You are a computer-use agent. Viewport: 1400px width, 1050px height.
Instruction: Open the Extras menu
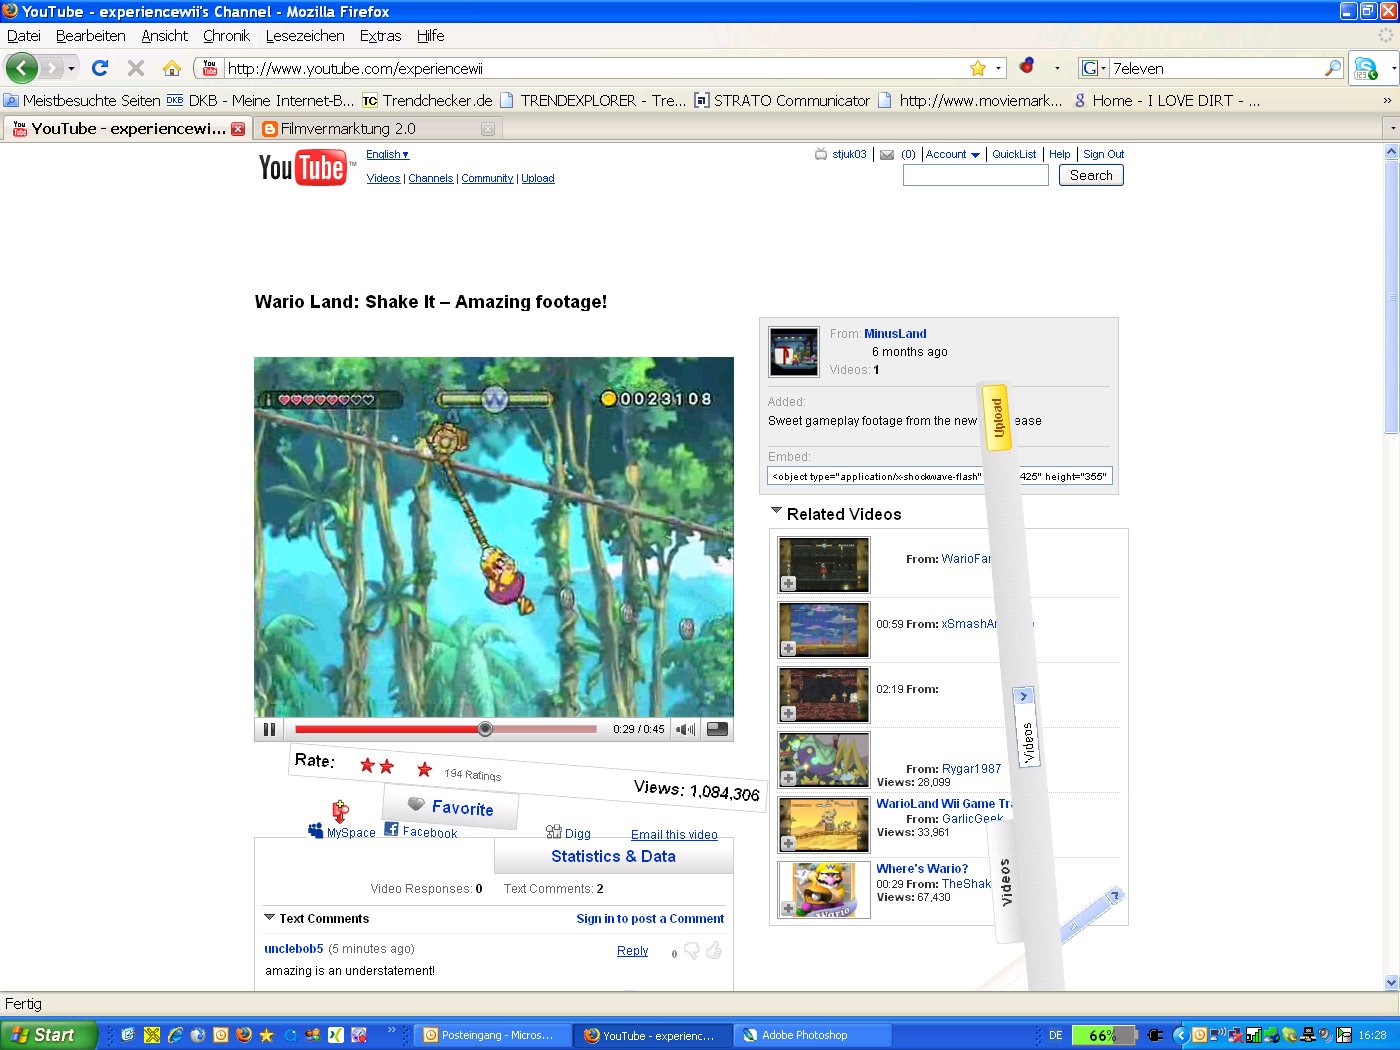pos(380,36)
